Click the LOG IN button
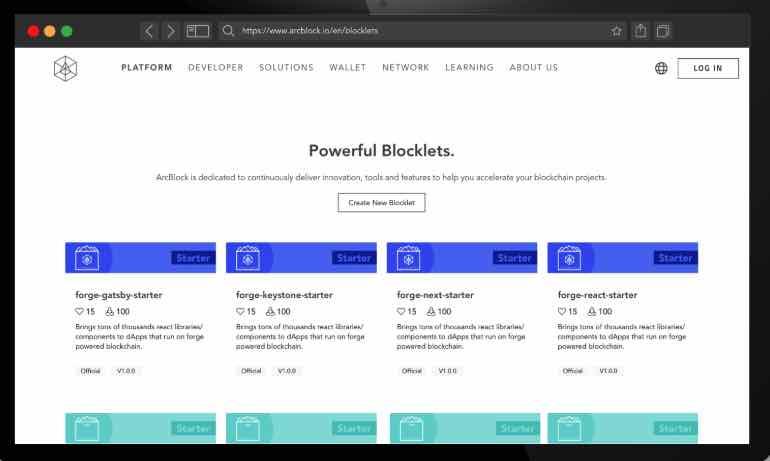770x461 pixels. click(x=708, y=68)
